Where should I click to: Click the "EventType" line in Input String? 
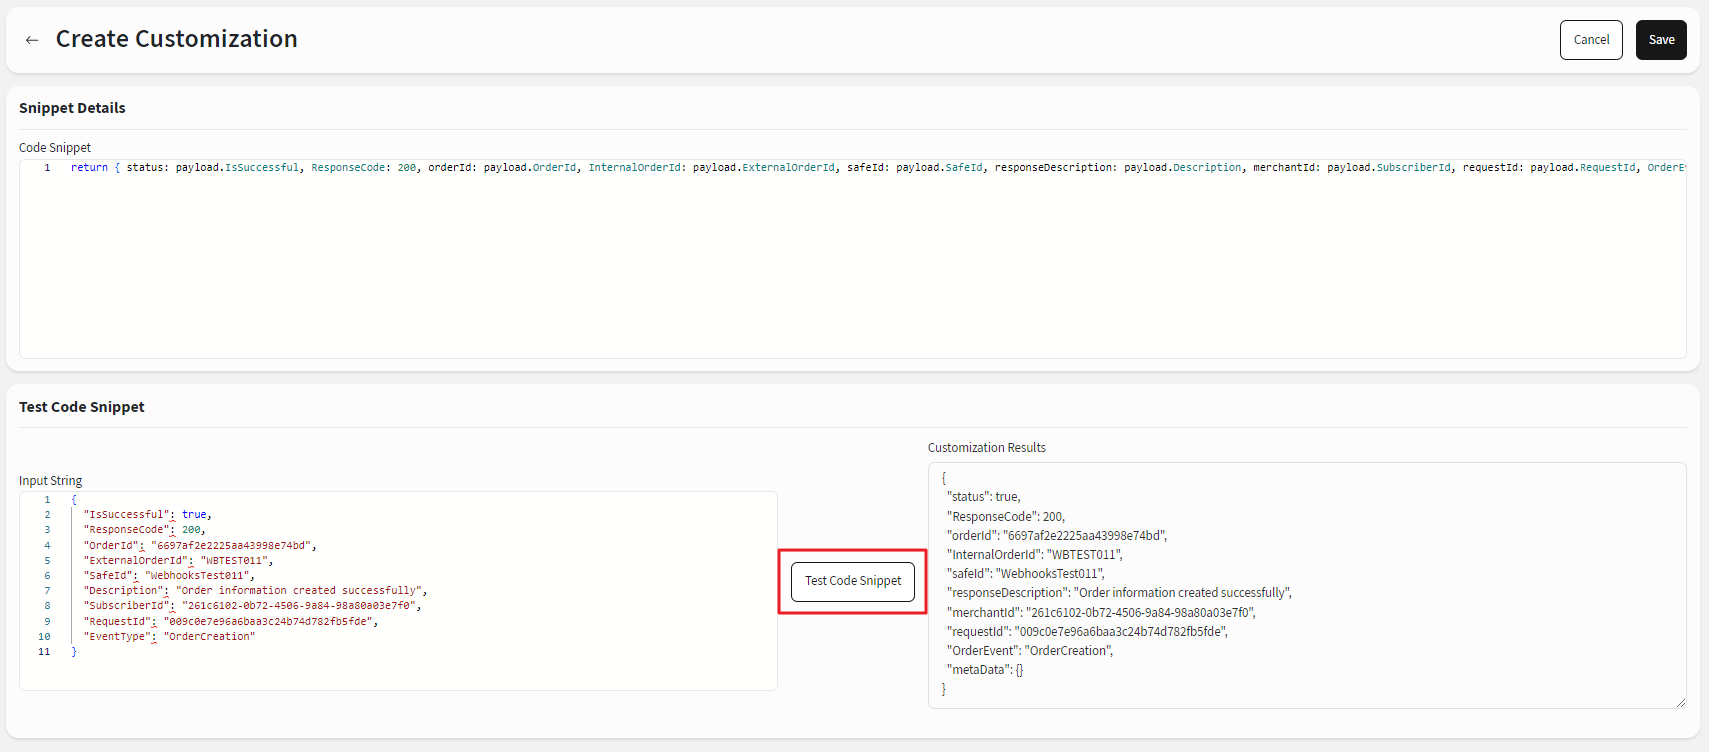168,637
